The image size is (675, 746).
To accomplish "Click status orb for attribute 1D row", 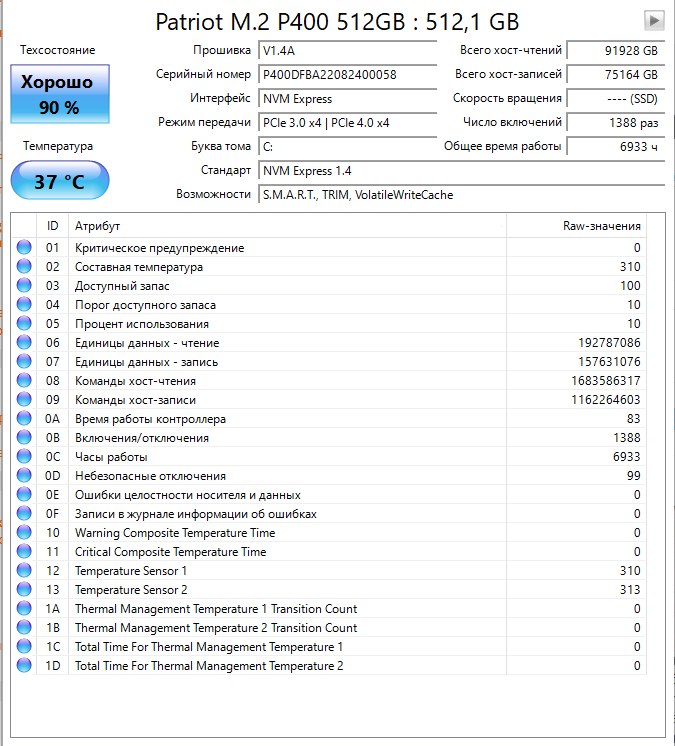I will pos(24,665).
